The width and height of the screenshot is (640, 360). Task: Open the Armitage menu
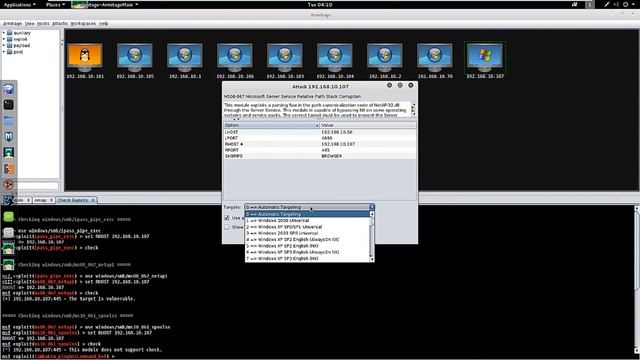[x=12, y=24]
